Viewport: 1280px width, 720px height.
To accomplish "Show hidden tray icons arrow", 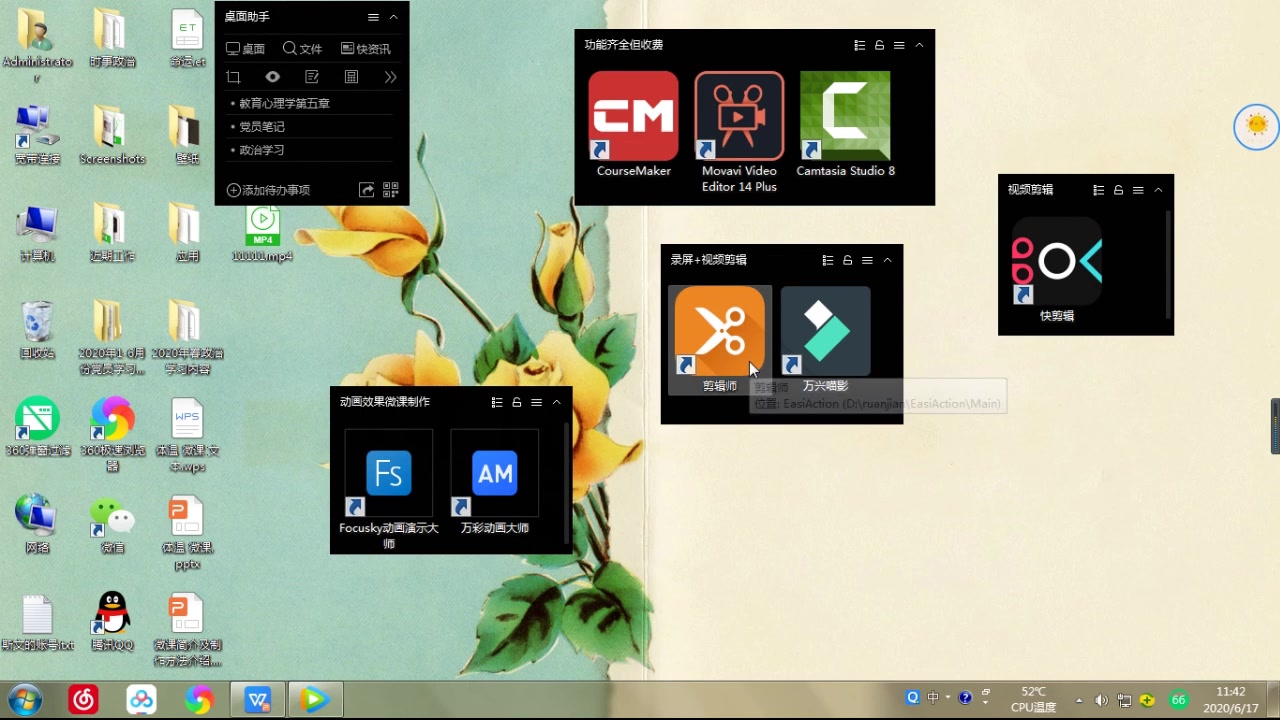I will [x=1078, y=700].
